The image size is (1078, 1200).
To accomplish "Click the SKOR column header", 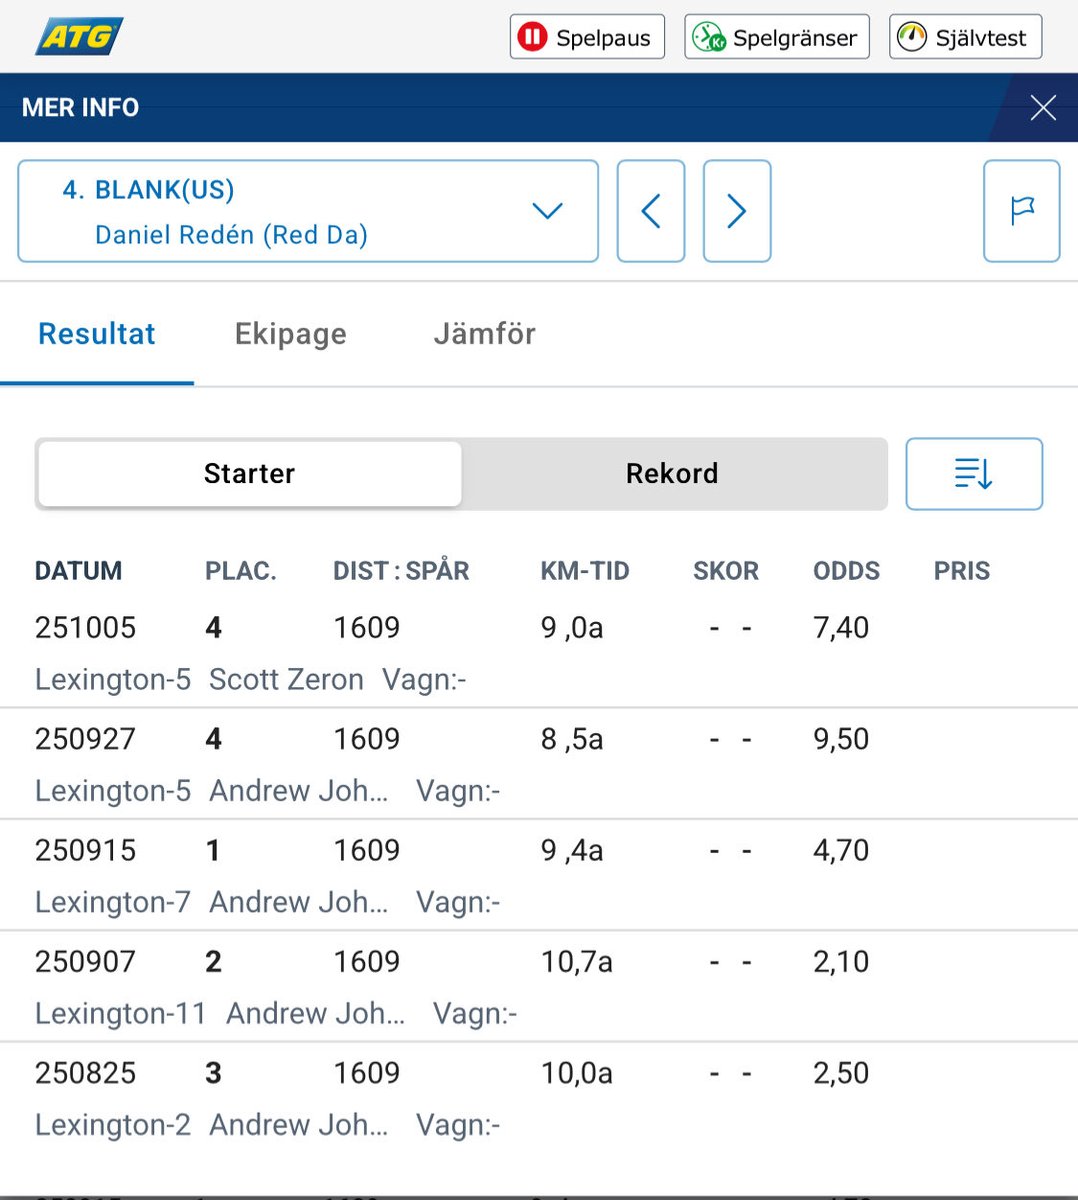I will click(726, 571).
